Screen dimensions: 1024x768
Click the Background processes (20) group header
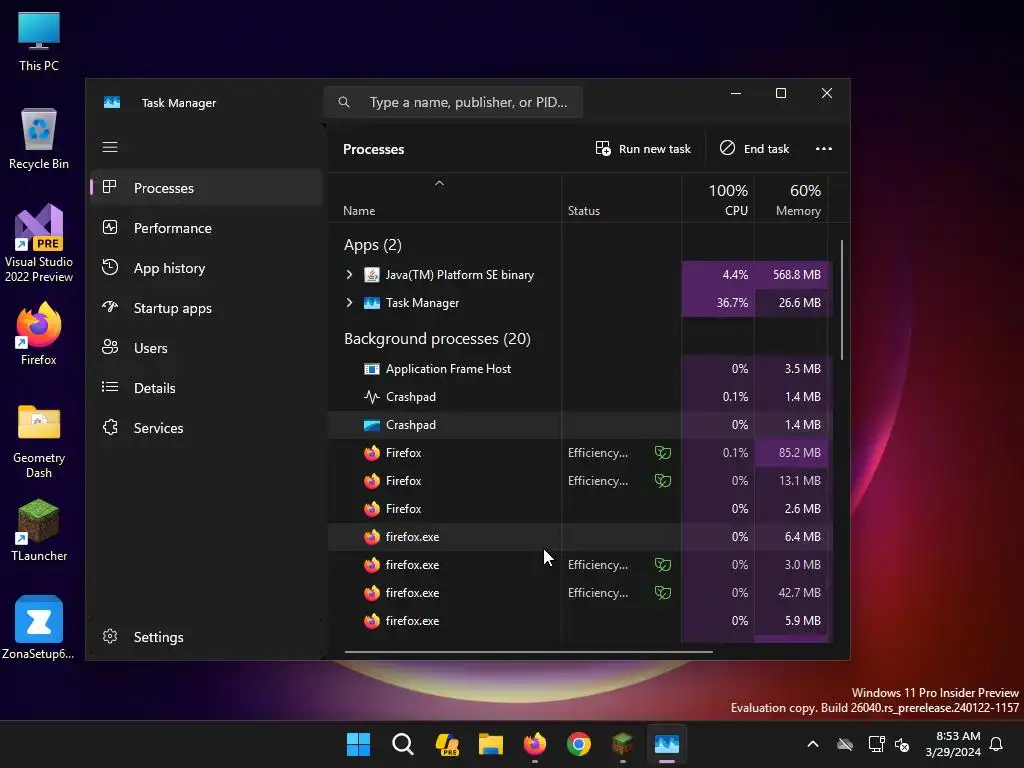(437, 339)
